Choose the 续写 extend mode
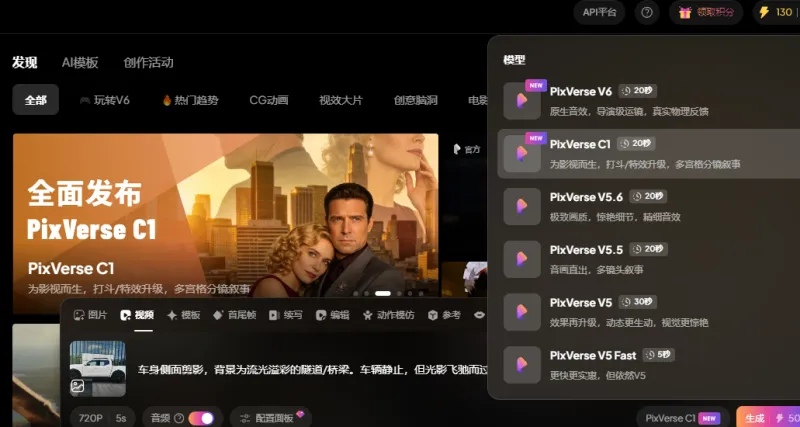800x427 pixels. [285, 315]
